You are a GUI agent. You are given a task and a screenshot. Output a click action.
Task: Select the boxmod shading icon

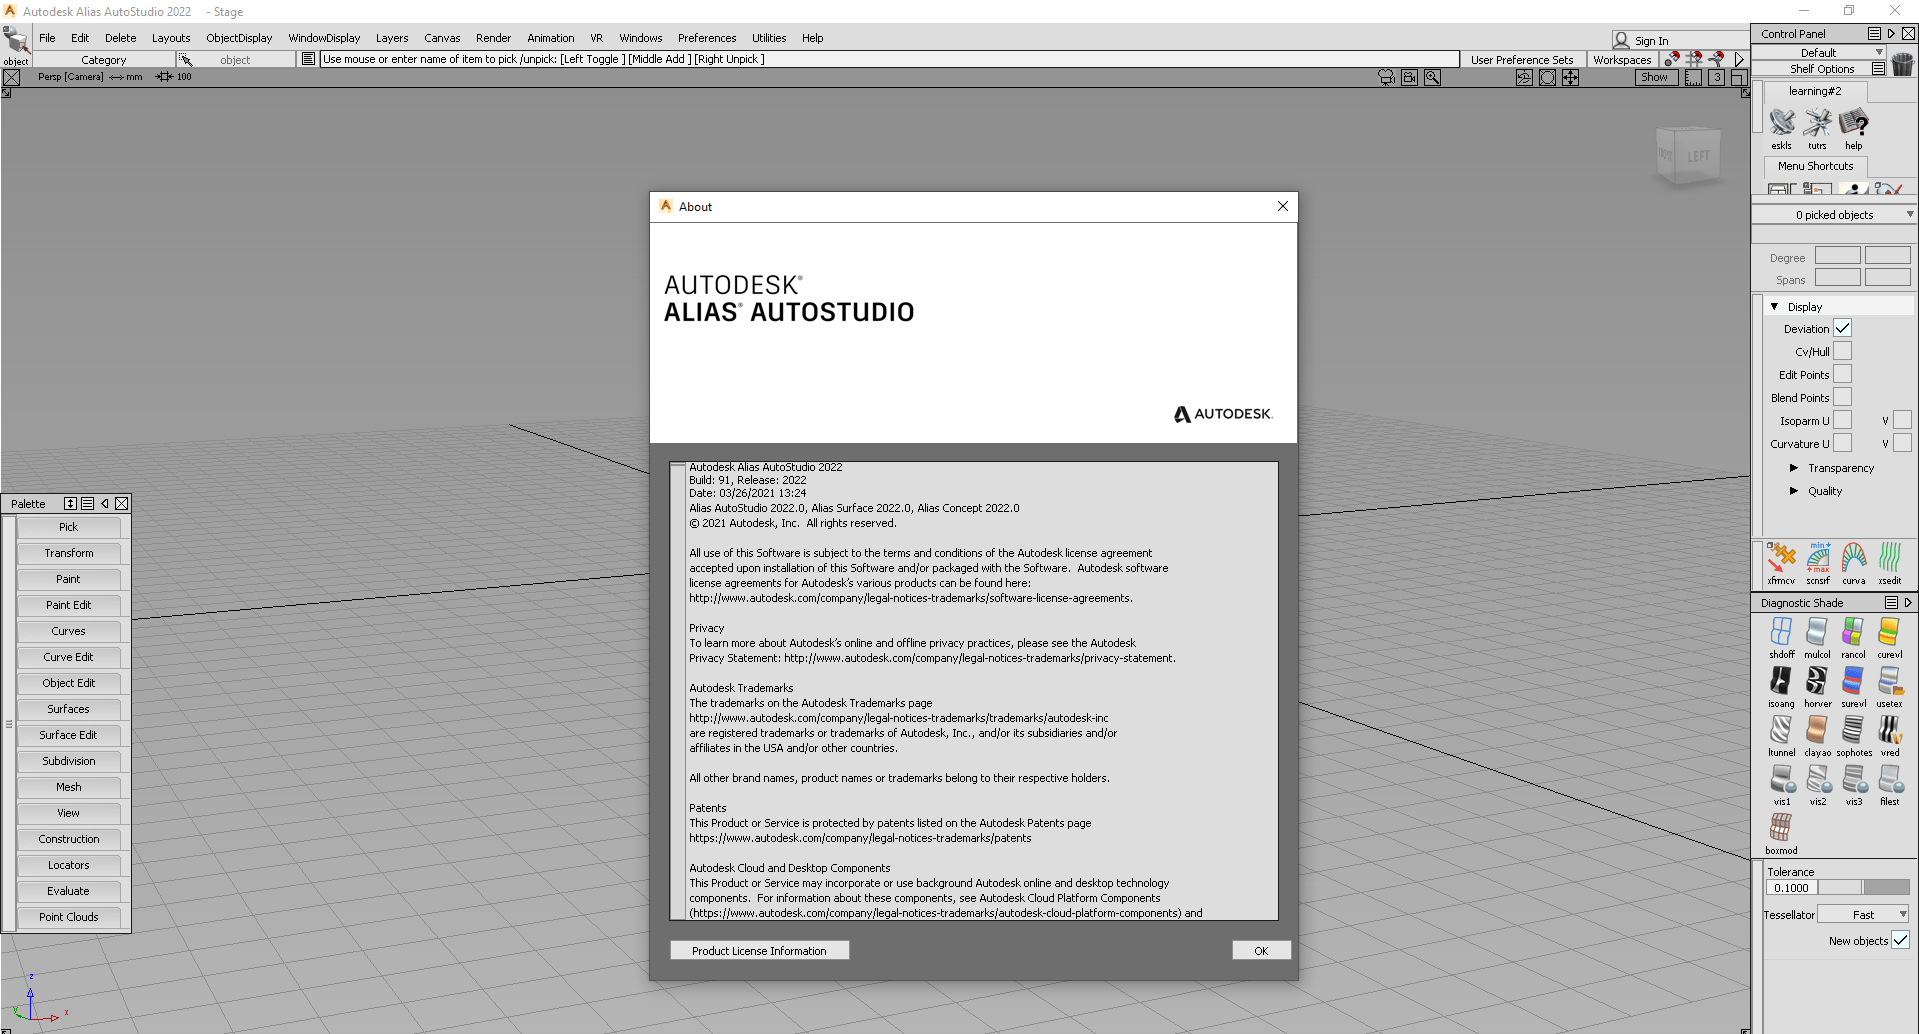pyautogui.click(x=1781, y=828)
